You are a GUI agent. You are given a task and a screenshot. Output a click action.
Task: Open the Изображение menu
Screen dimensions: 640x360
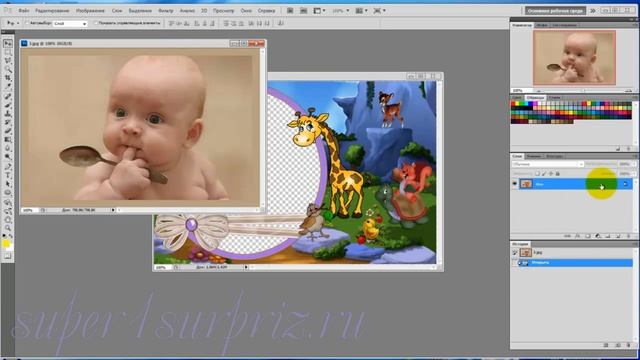(90, 11)
